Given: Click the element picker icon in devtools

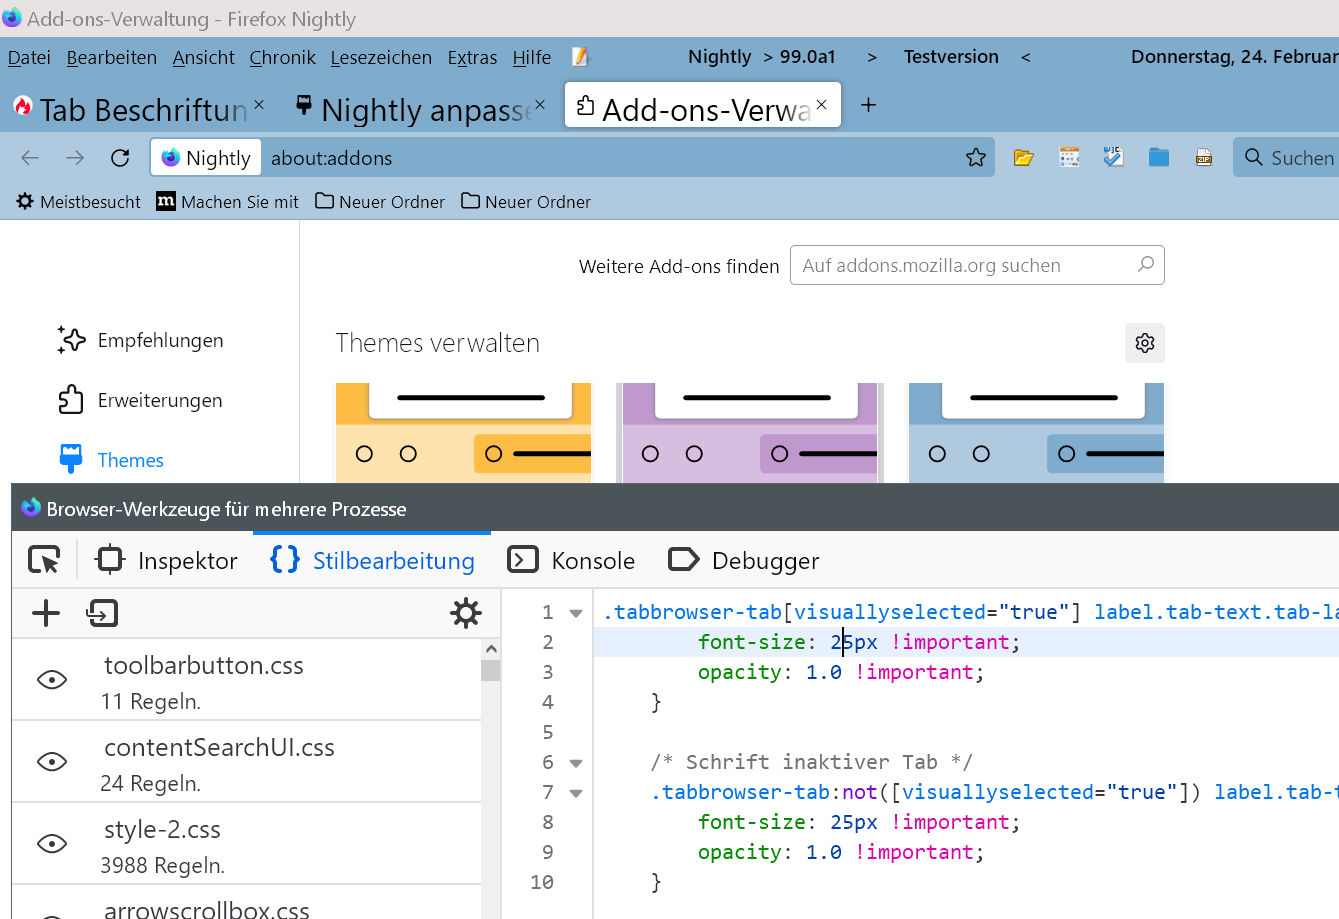Looking at the screenshot, I should point(44,560).
